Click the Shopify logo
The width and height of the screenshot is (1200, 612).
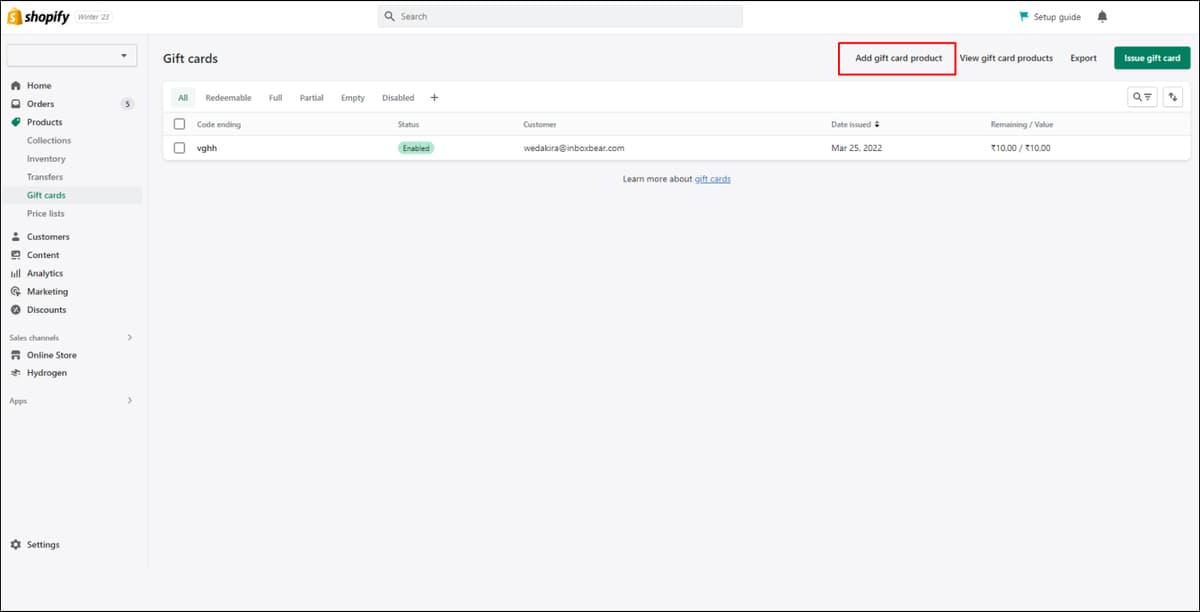tap(39, 17)
